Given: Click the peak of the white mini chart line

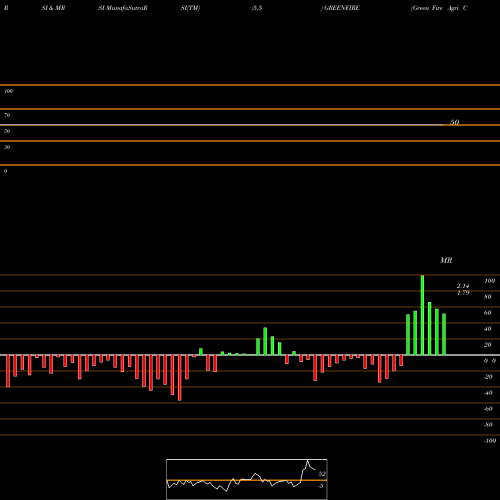Looking at the screenshot, I should [308, 461].
